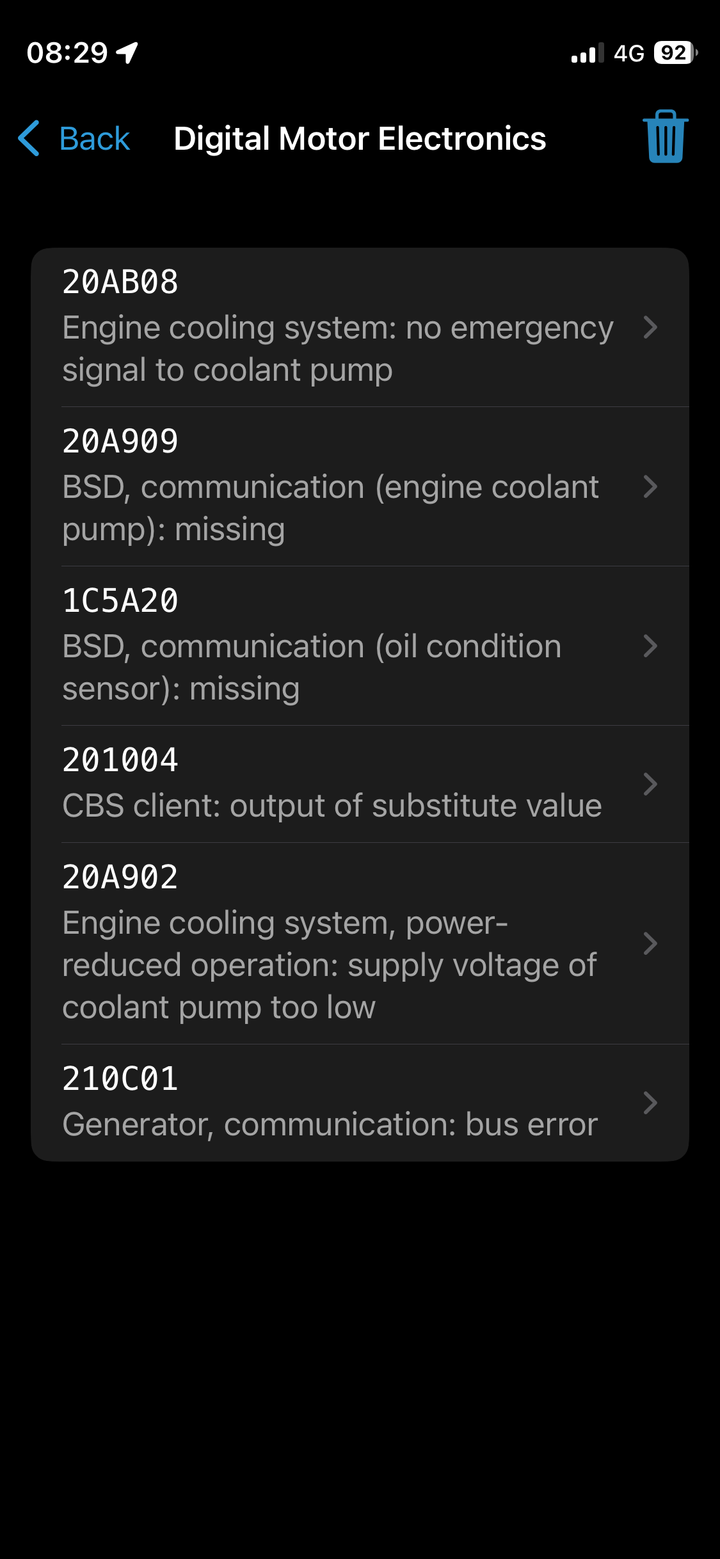
Task: Expand fault 20A909 using its chevron
Action: 650,486
